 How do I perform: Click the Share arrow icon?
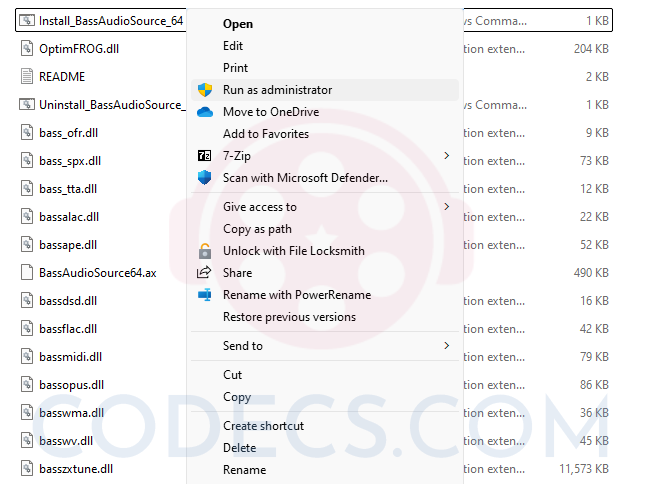204,272
